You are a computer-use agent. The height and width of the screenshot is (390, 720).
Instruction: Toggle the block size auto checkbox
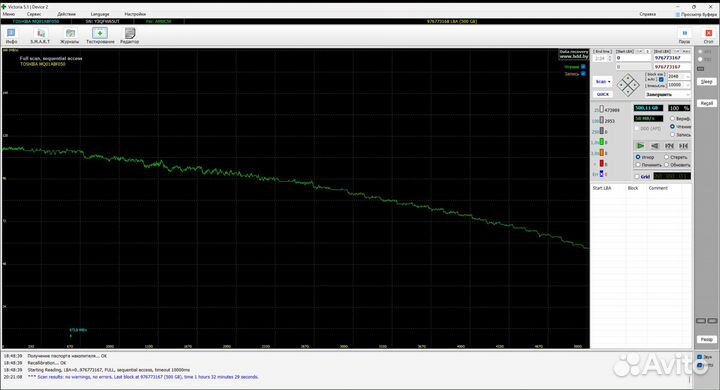(x=661, y=79)
